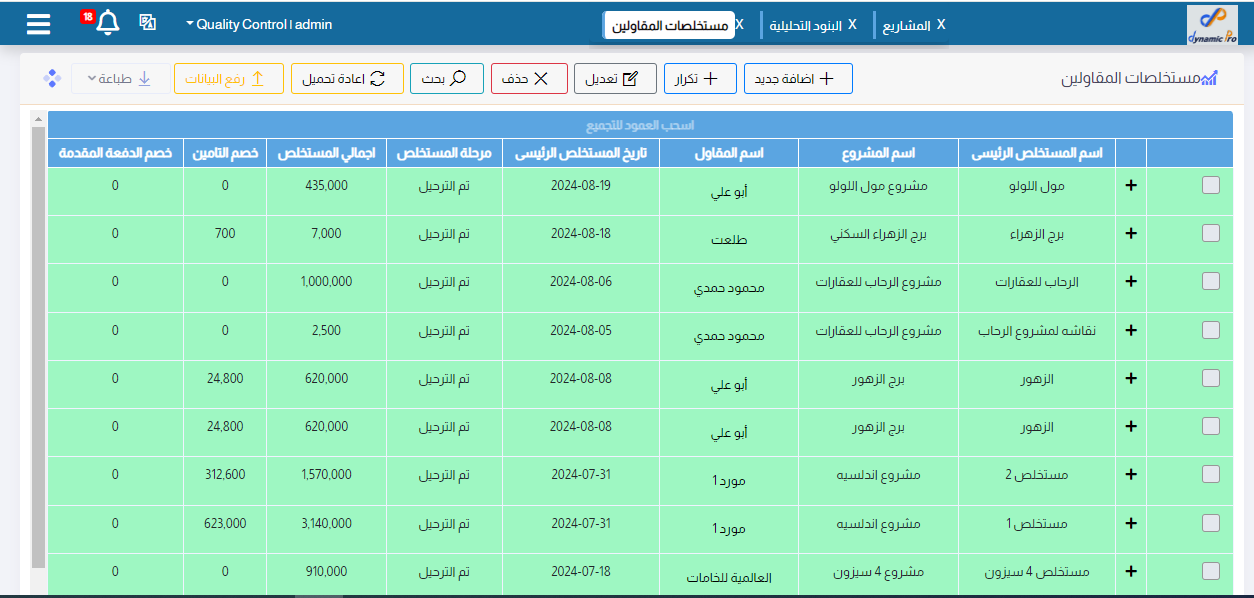Check the مول اللولو row checkbox

pos(1210,185)
